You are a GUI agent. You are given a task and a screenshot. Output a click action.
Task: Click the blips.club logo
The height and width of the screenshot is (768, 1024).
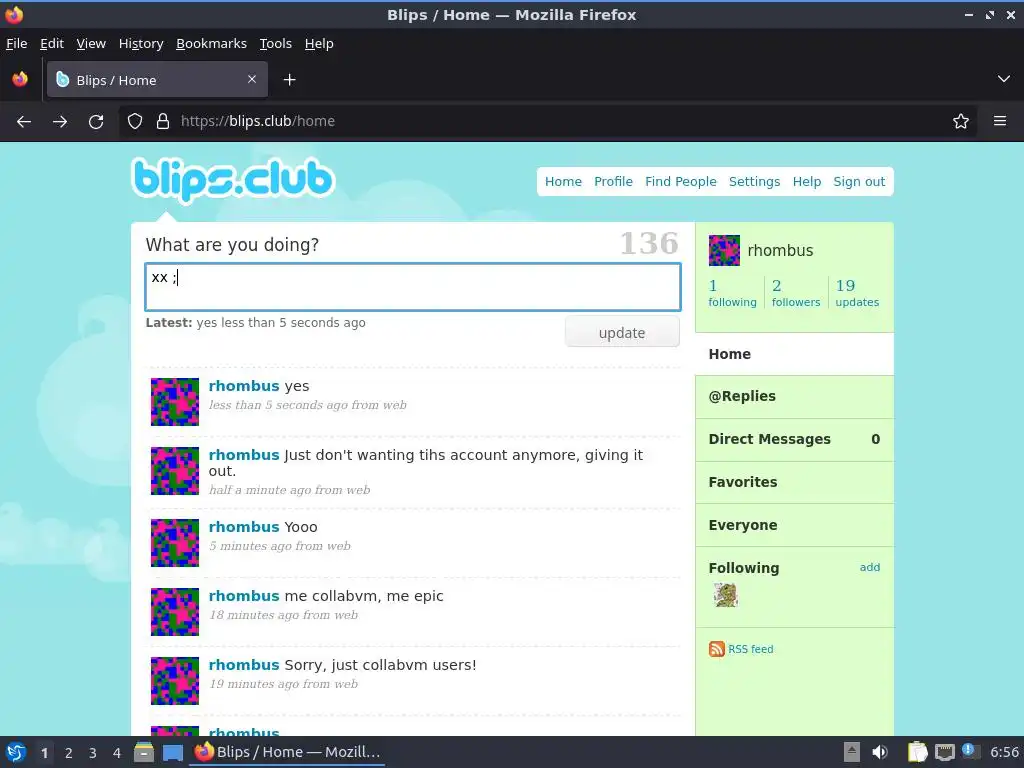coord(233,179)
